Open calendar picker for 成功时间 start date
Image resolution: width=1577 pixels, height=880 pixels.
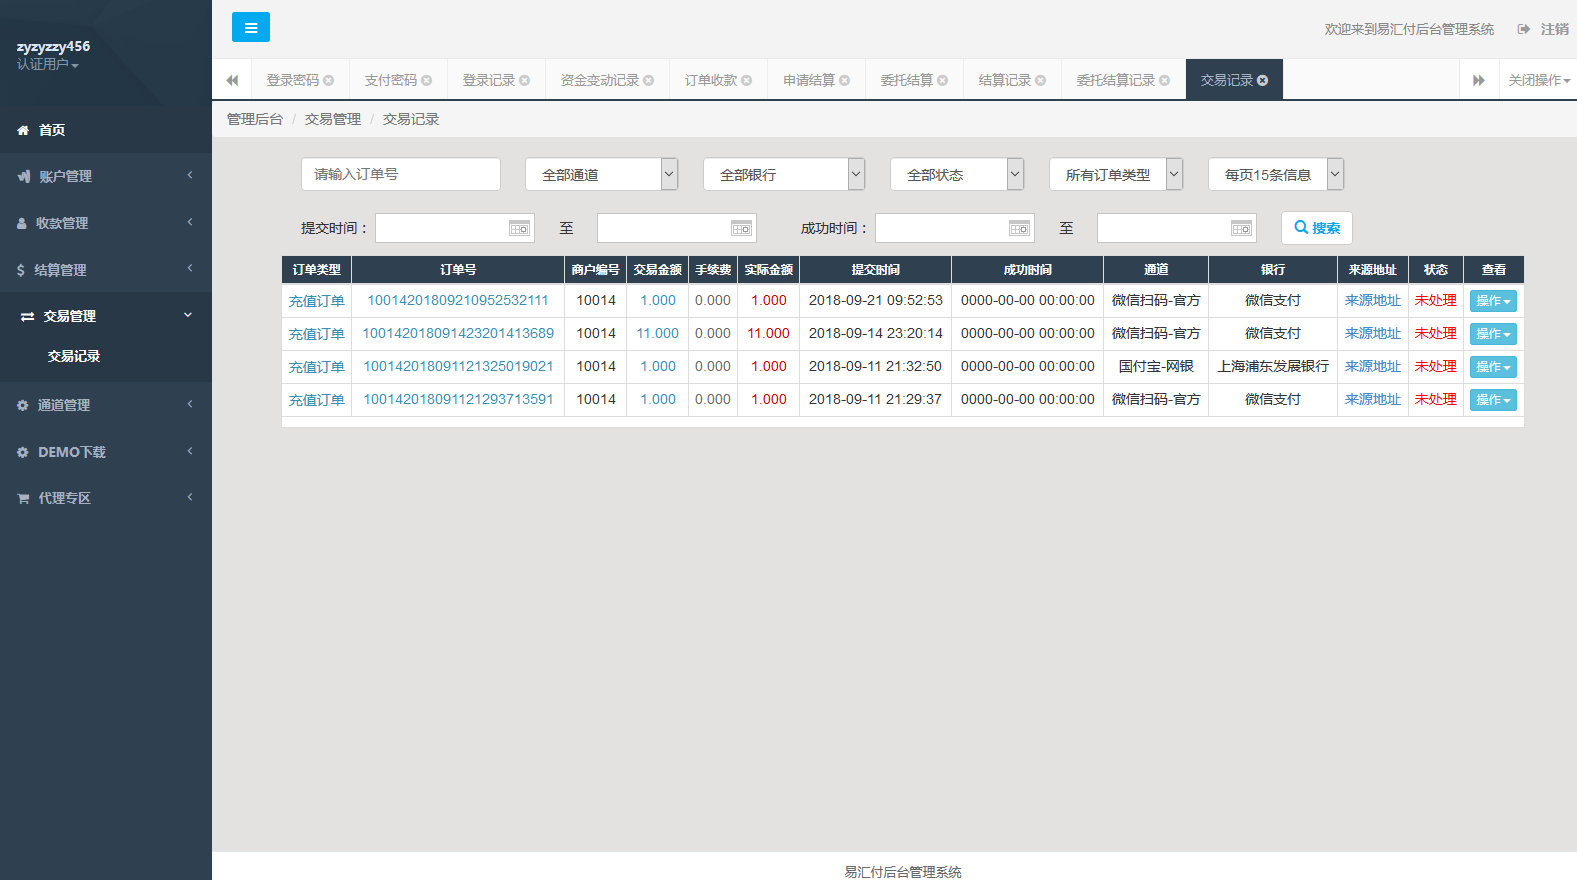pos(1018,228)
